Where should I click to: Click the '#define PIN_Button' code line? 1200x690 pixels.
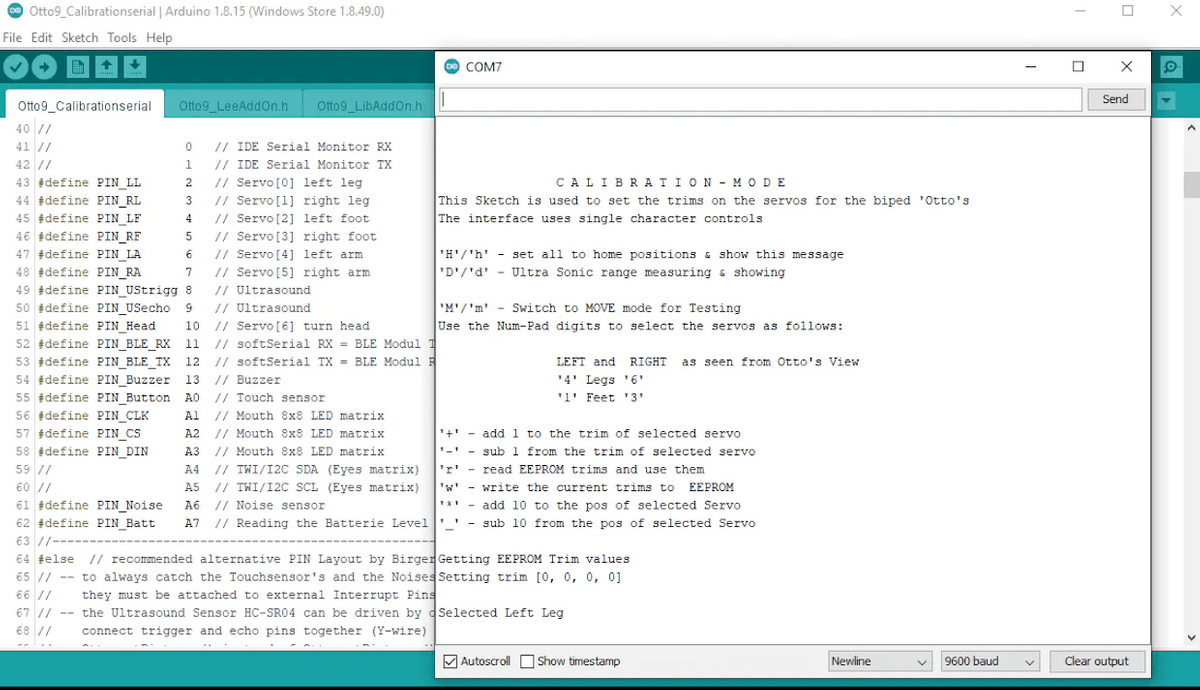coord(181,398)
